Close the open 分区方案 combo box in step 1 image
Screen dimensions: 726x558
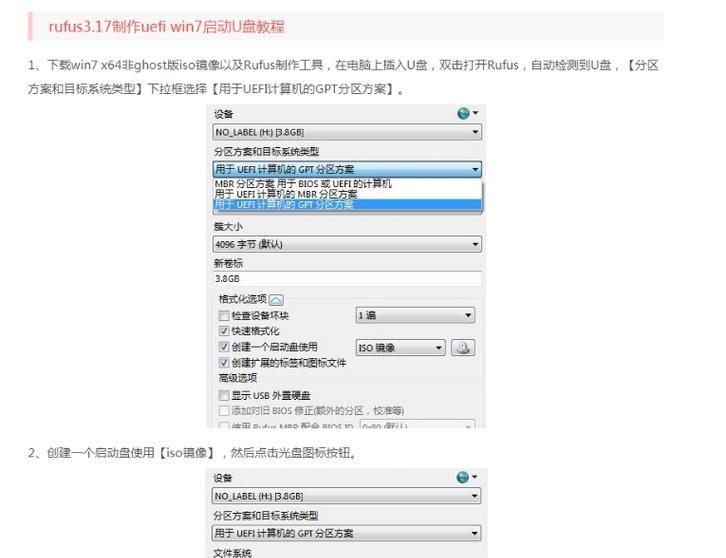347,169
